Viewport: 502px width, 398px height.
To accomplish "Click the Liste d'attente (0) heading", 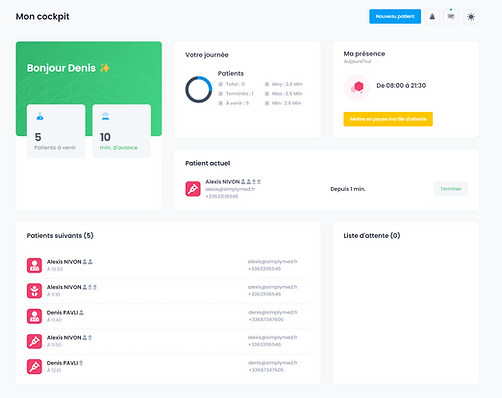I will 372,236.
